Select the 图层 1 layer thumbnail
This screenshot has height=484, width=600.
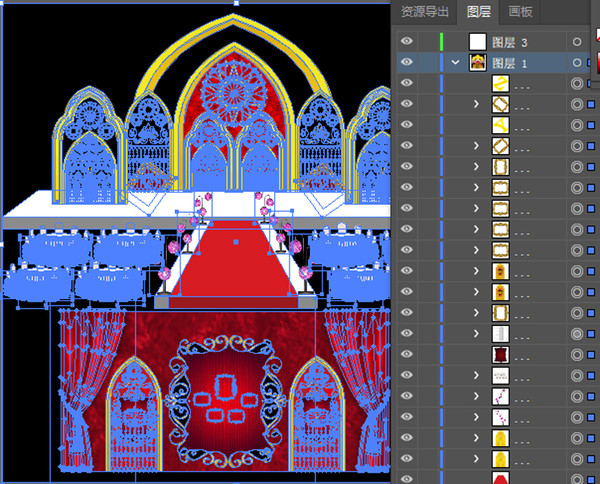click(x=478, y=62)
